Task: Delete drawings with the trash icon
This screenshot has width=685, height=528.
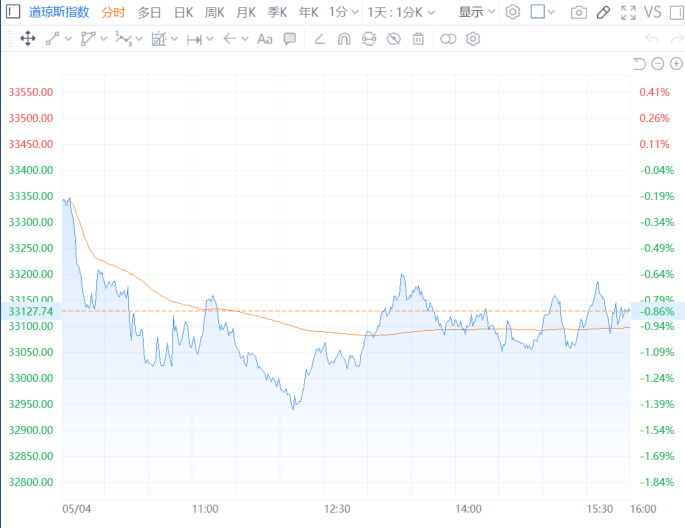Action: click(418, 39)
